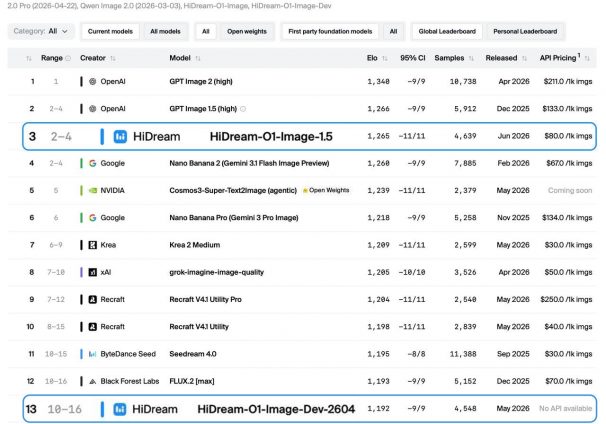Open Cosmos3-Super-Text2Image (agentic) model

point(233,191)
